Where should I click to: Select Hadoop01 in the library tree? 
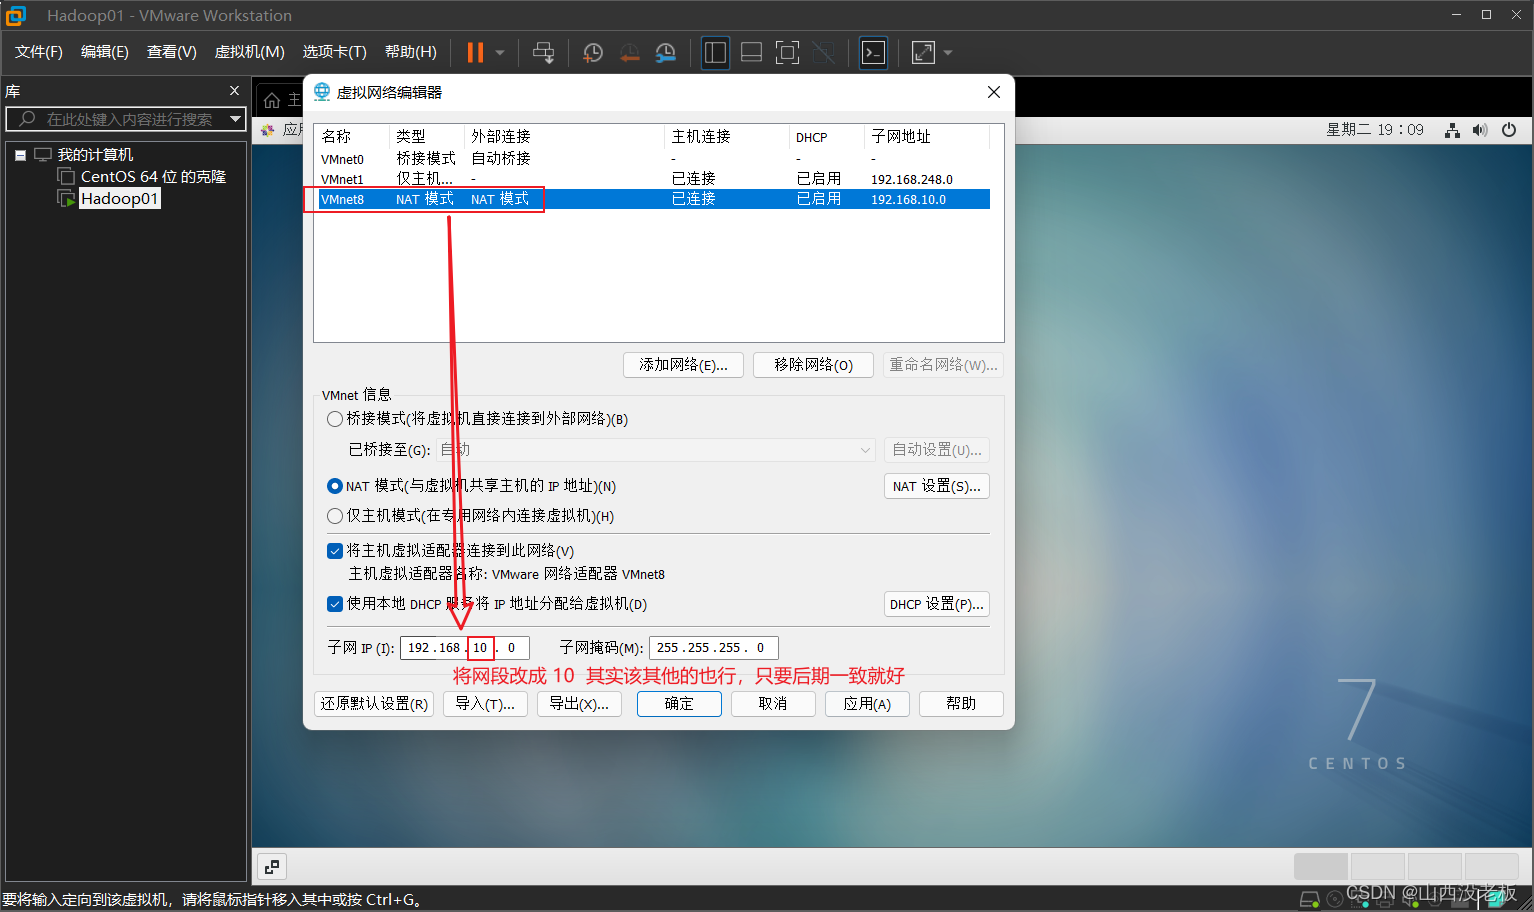point(119,199)
